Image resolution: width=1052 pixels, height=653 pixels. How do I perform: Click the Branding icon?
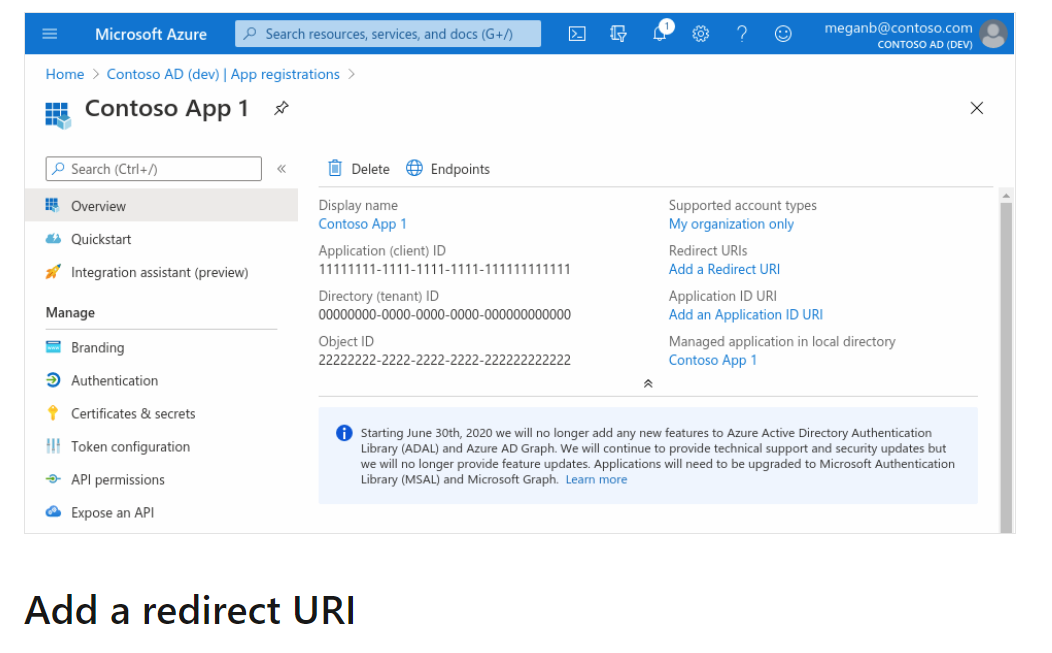(53, 347)
